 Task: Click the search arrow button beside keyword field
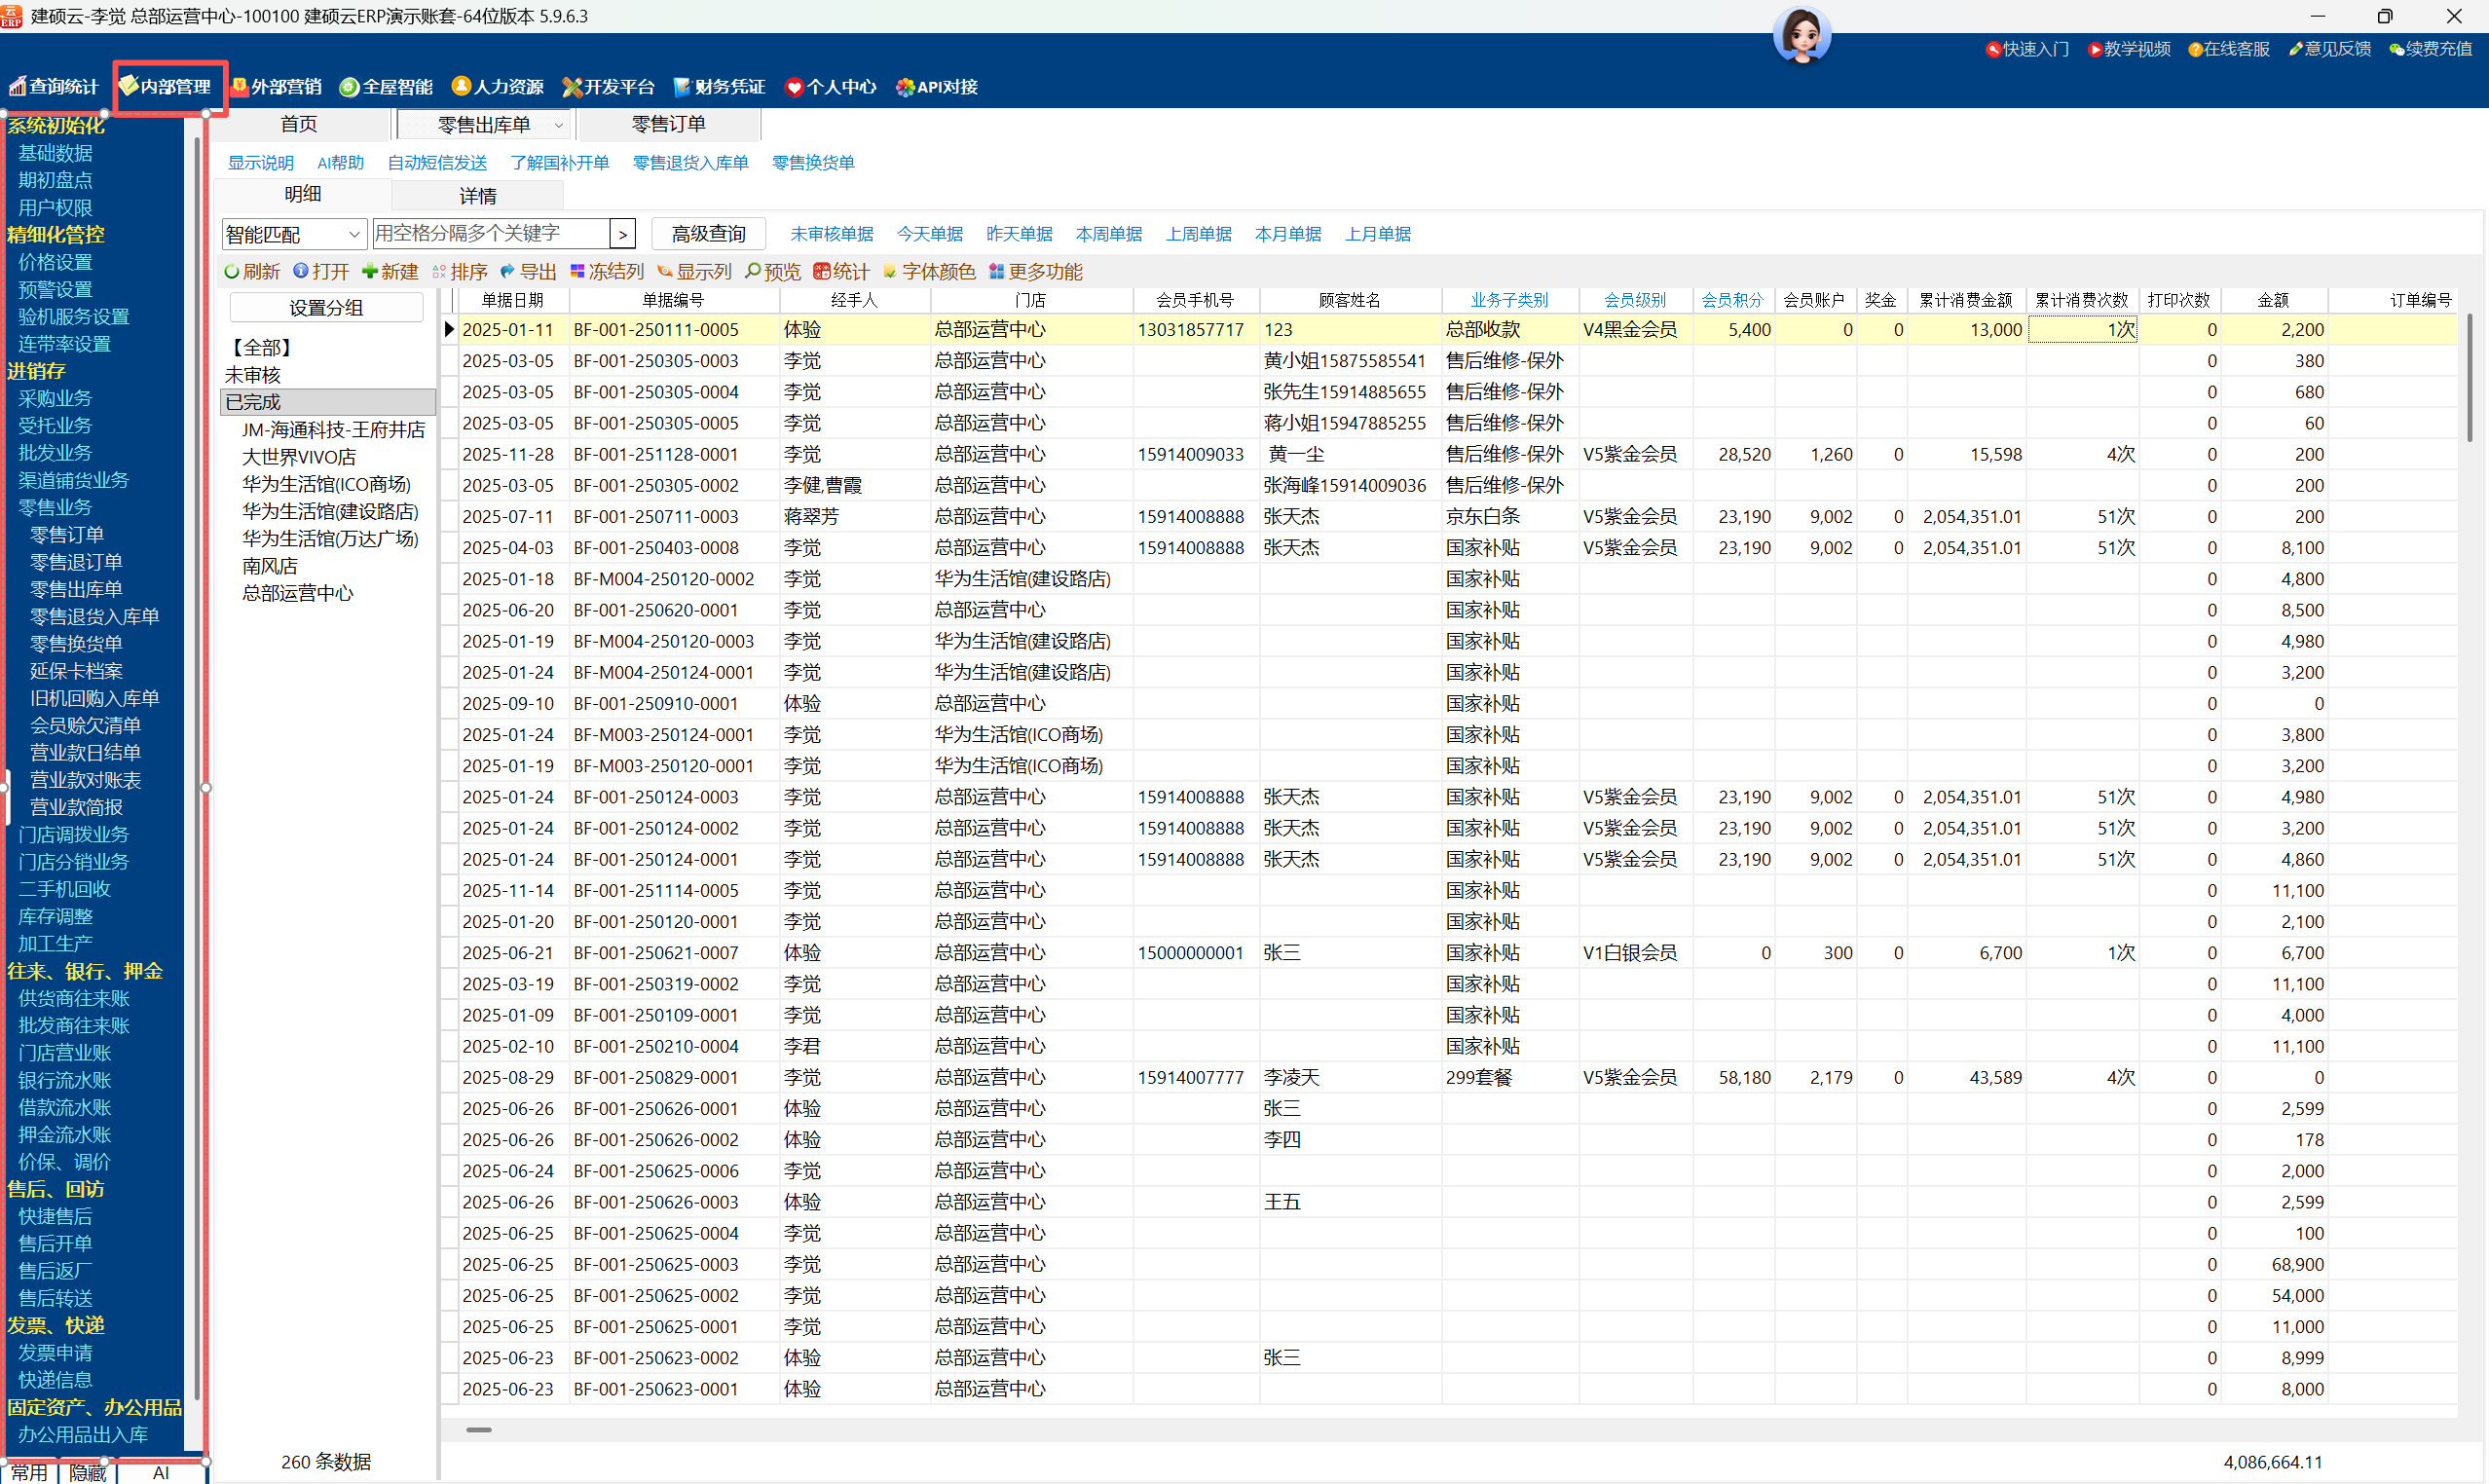click(x=622, y=234)
